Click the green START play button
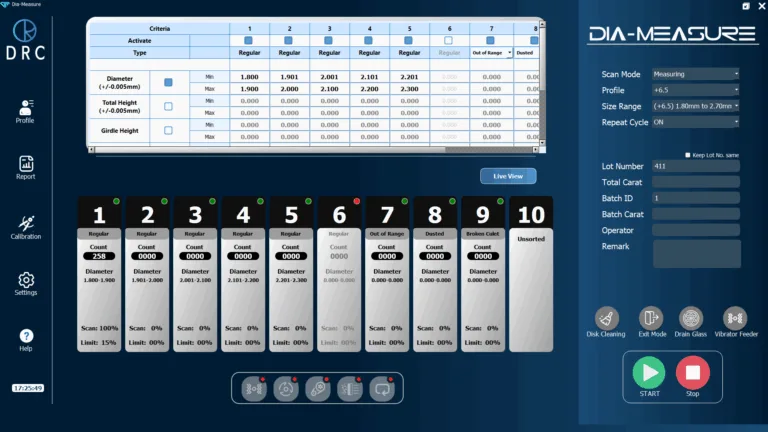The height and width of the screenshot is (432, 768). pos(649,373)
